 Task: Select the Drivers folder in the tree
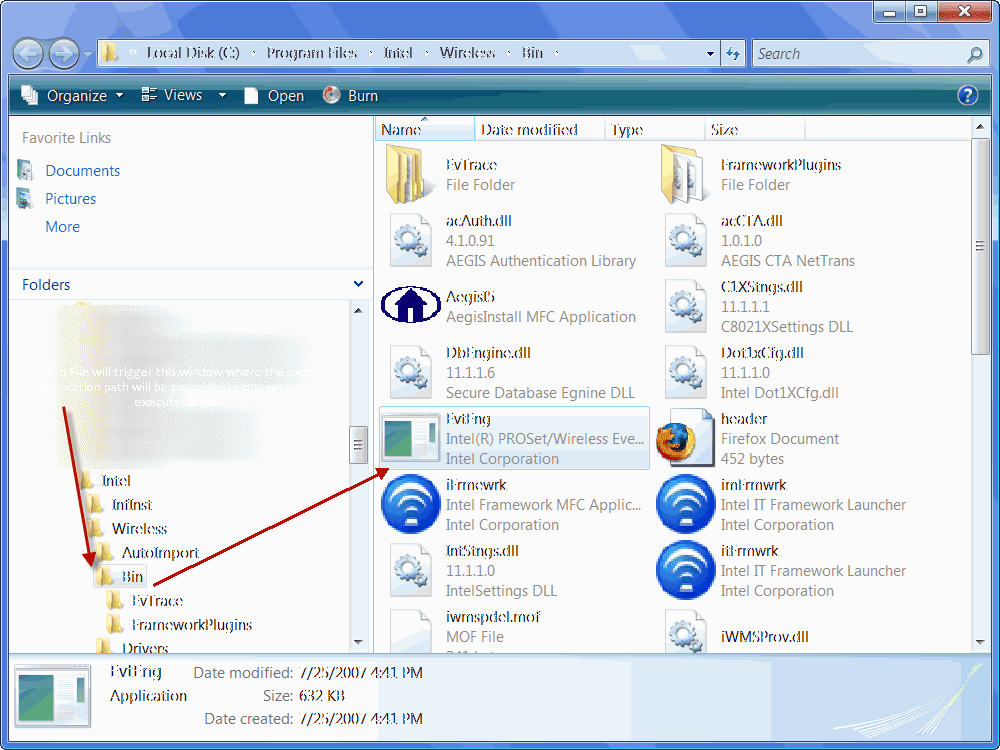(145, 647)
